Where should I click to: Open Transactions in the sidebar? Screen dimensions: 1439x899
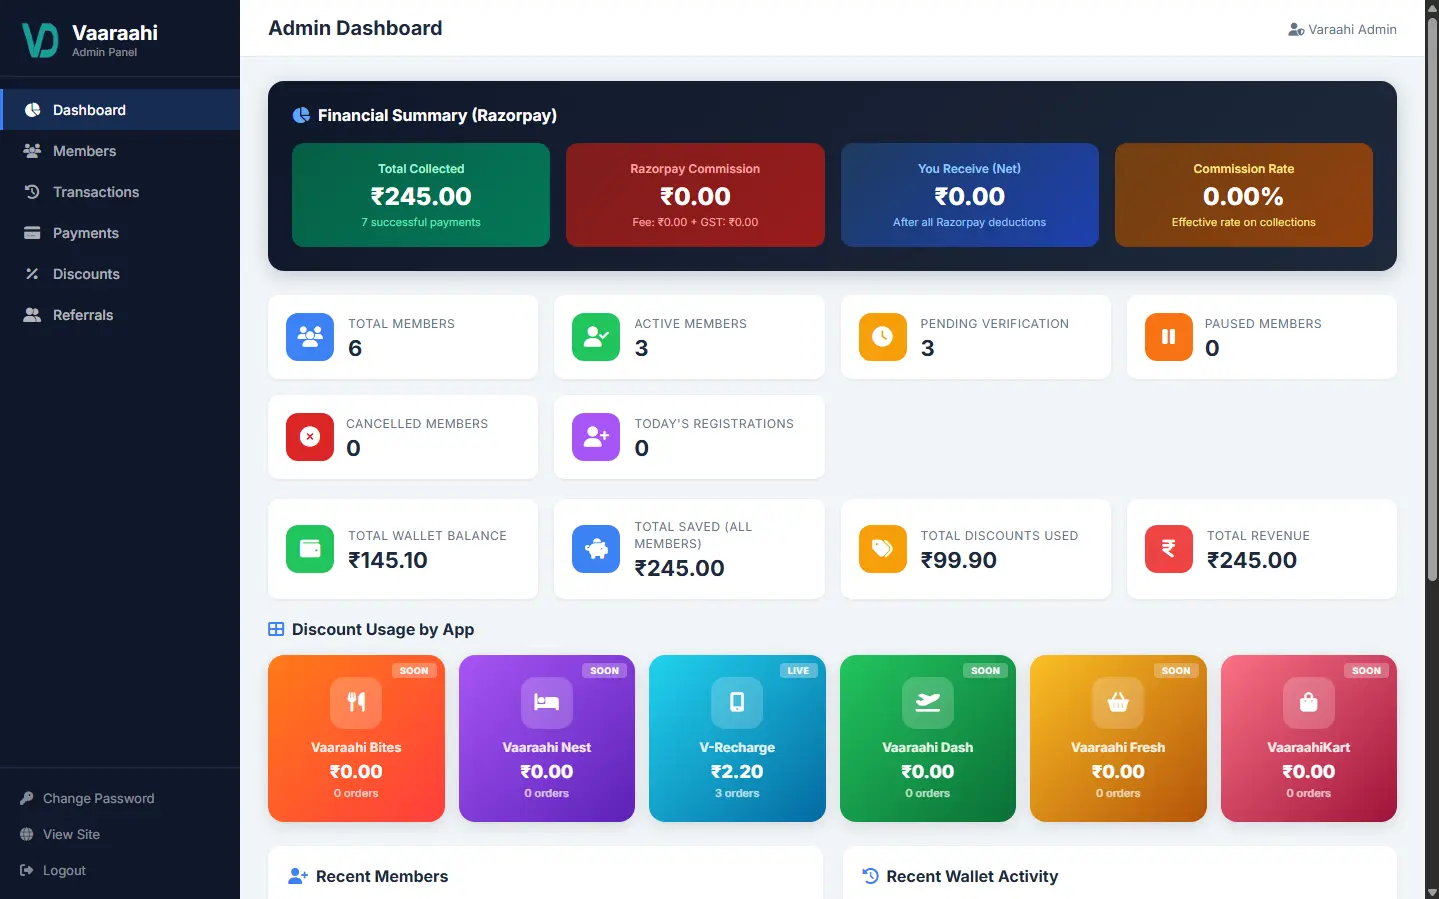(x=120, y=192)
